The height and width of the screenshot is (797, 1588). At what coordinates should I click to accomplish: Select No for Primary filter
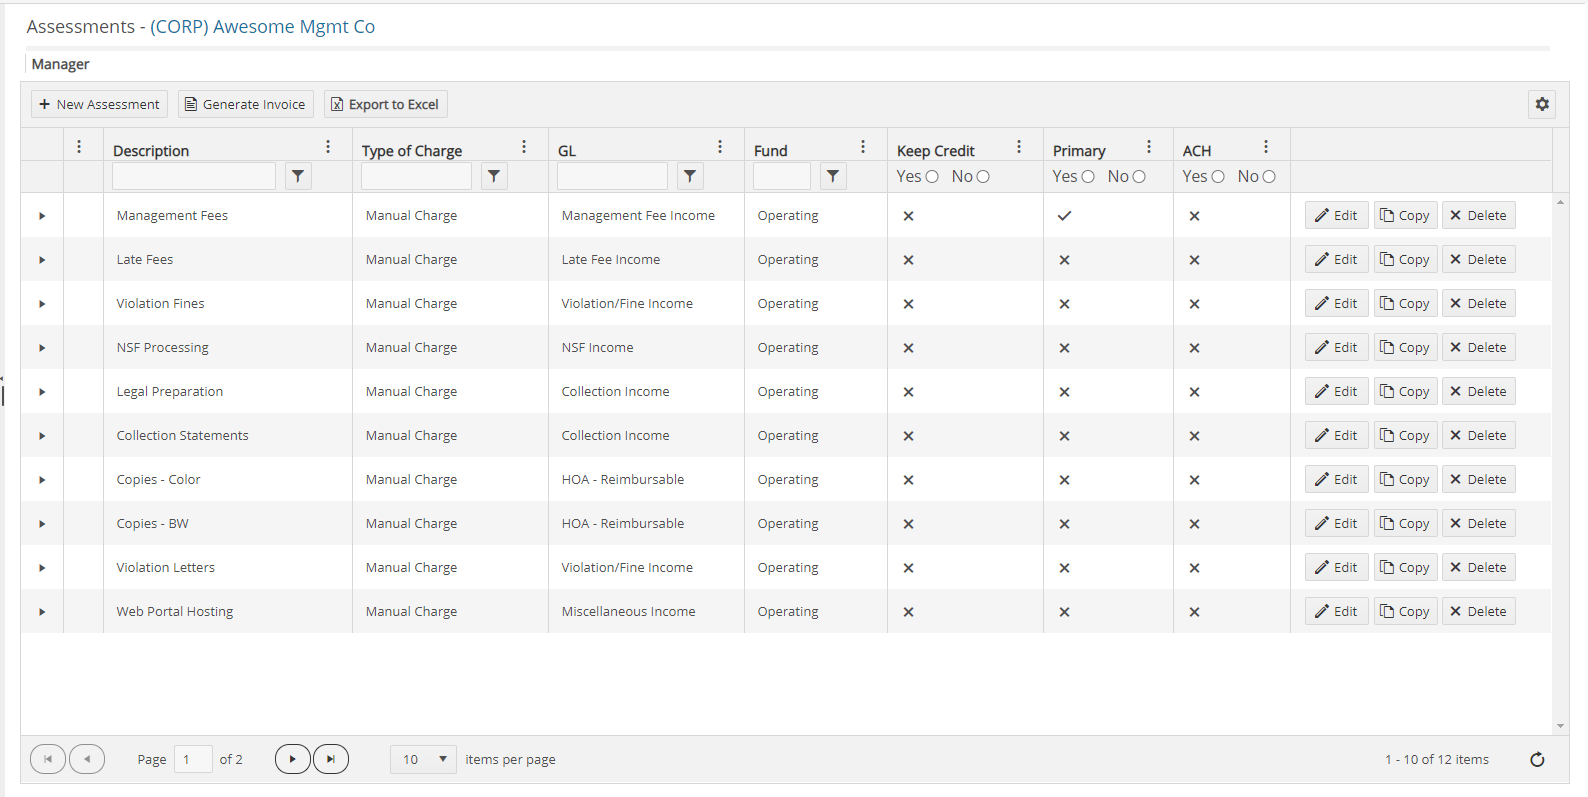tap(1139, 177)
